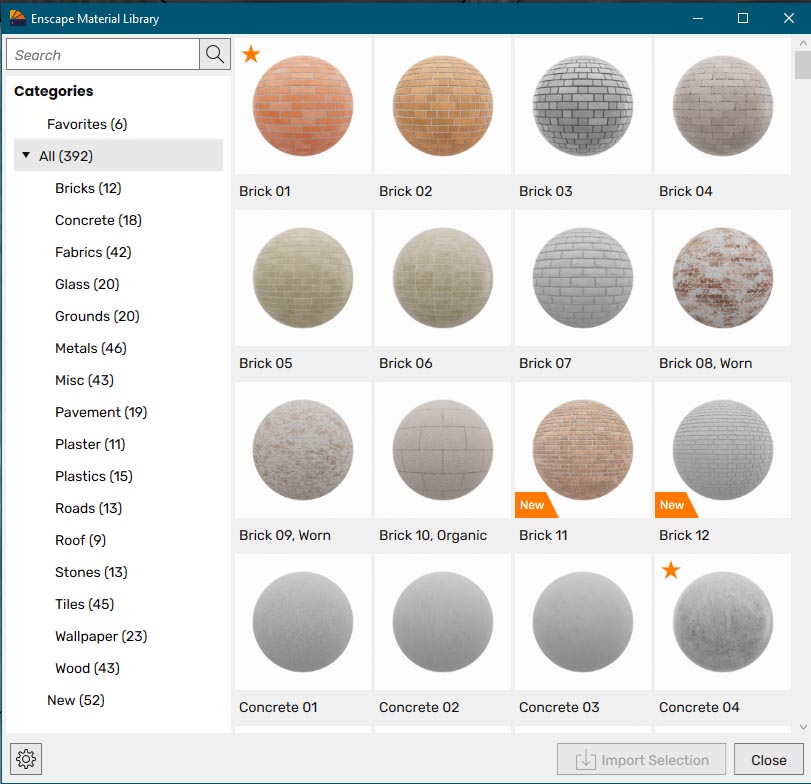Screen dimensions: 811x784
Task: Select the Favorites (6) category
Action: click(87, 124)
